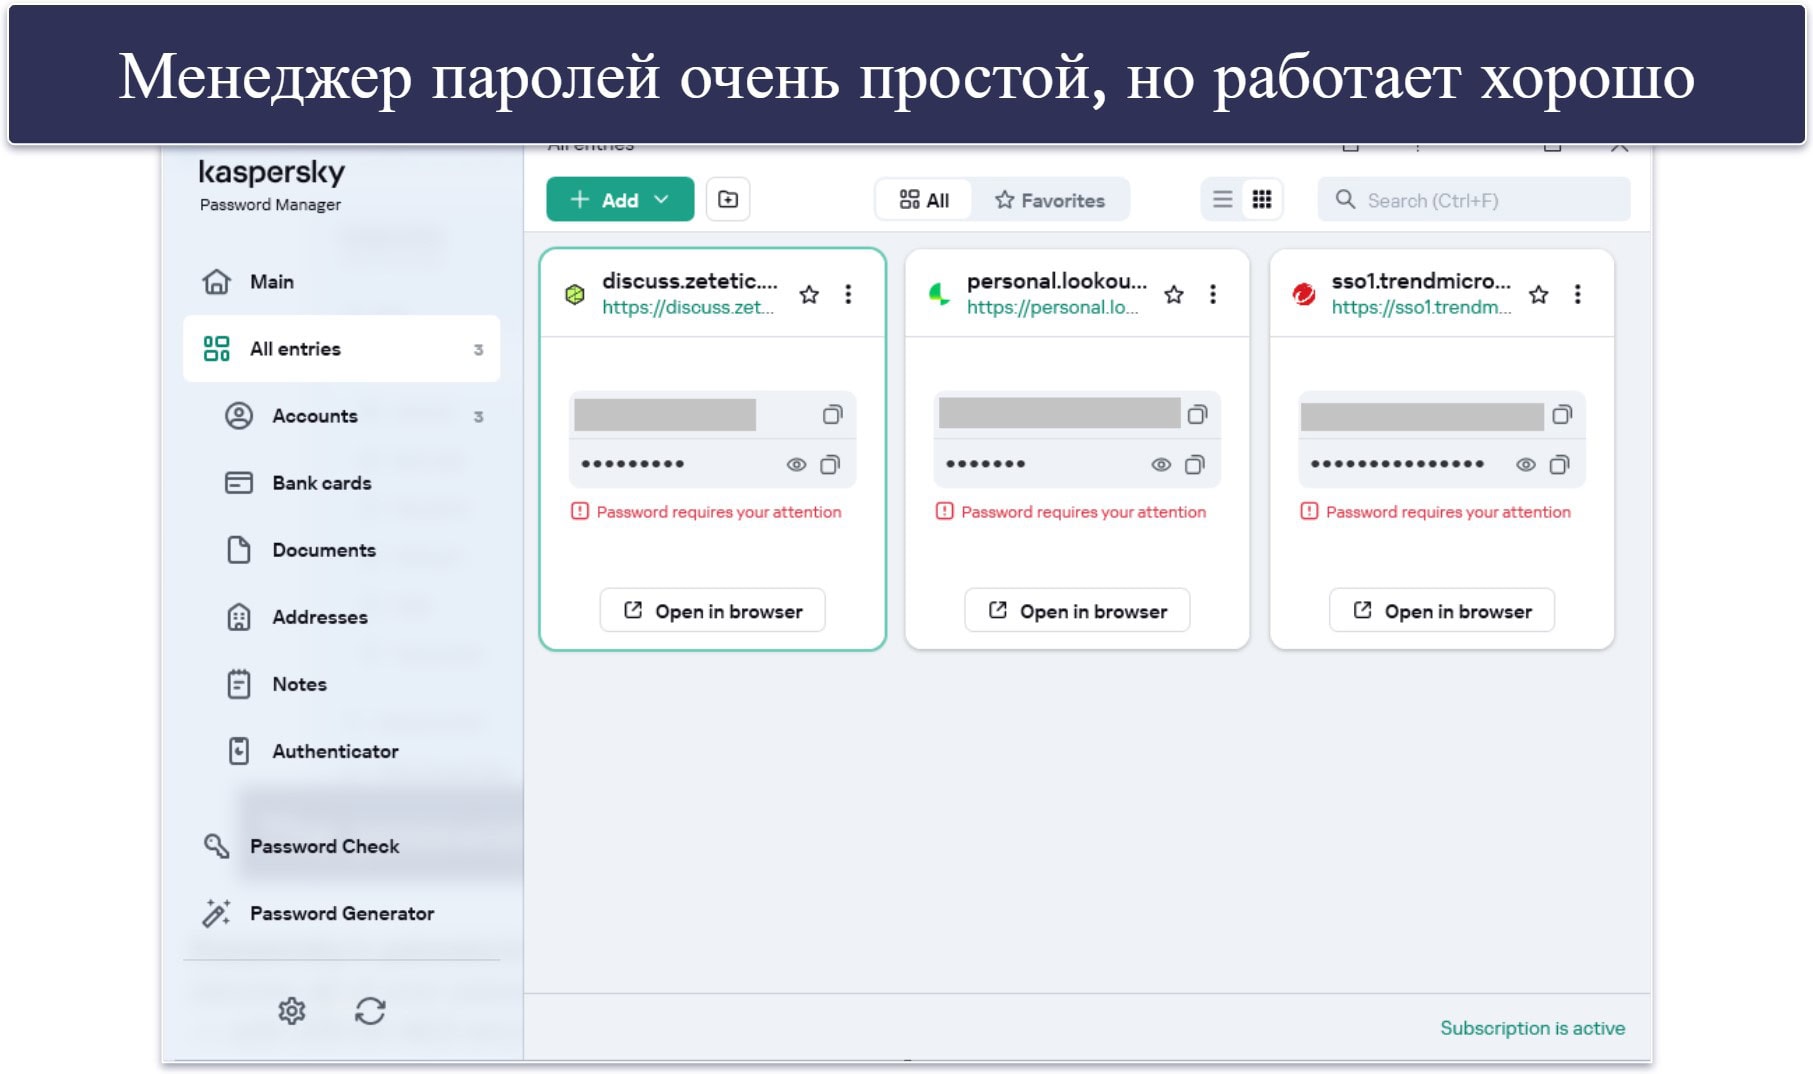Screen dimensions: 1813x1074
Task: Focus the Search field
Action: click(x=1474, y=200)
